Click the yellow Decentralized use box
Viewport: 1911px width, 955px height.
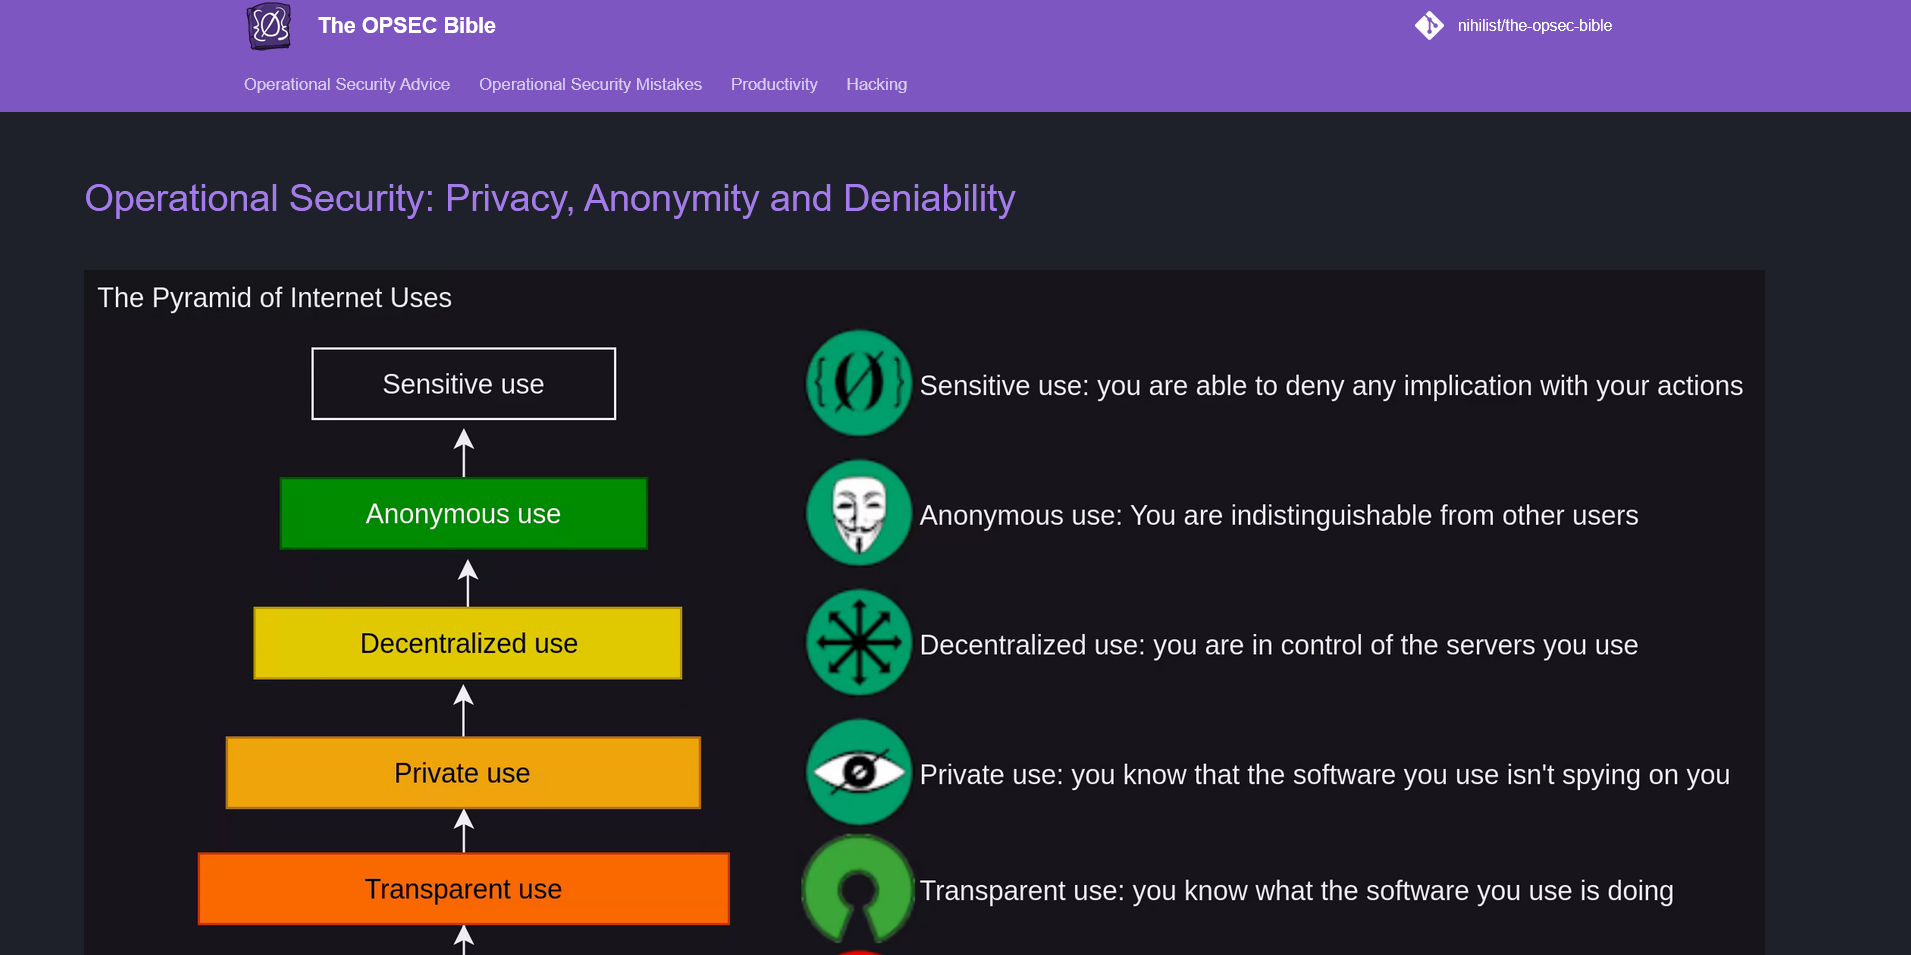[x=468, y=643]
